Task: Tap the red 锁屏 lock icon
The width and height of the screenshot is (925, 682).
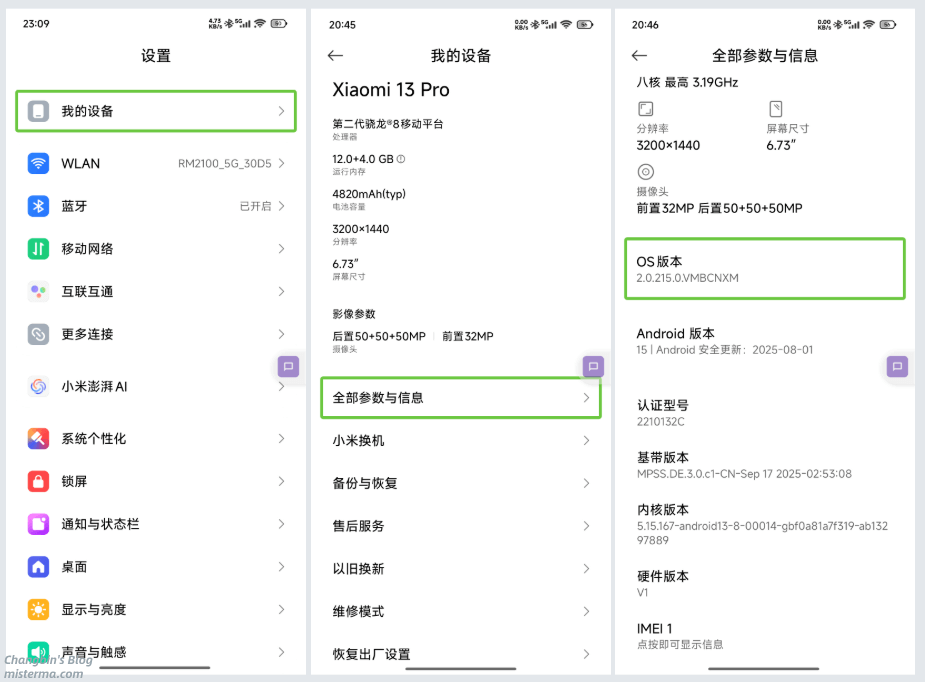Action: click(x=38, y=481)
